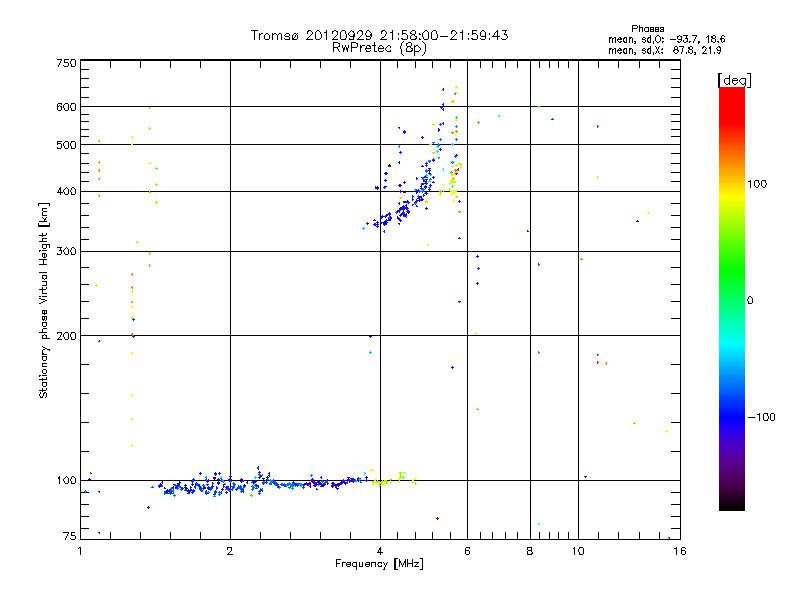
Task: Click the x-axis label "1"
Action: tap(80, 551)
